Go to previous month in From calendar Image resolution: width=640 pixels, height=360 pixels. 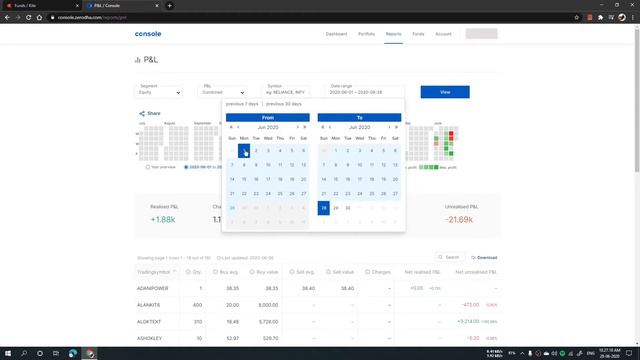tap(238, 127)
